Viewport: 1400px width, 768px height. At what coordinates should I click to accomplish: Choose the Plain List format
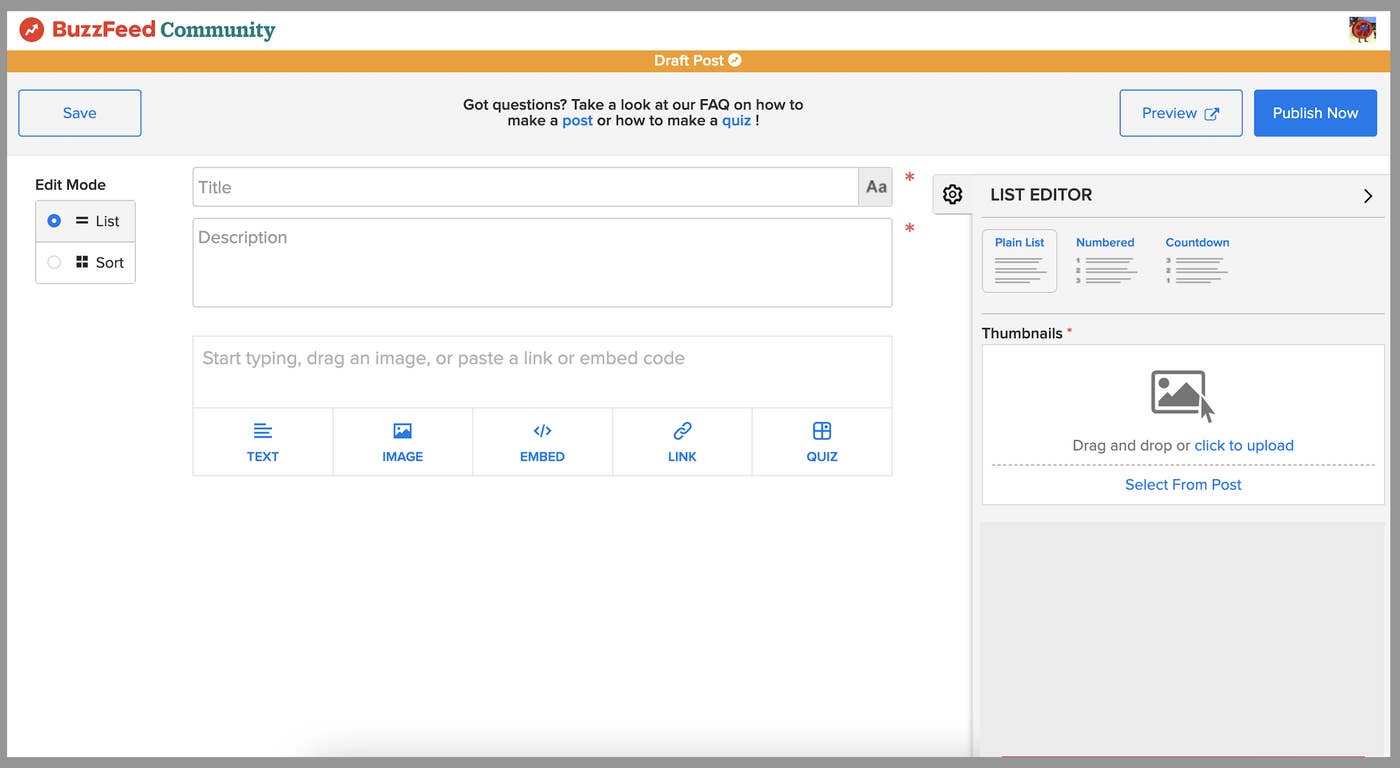pos(1019,261)
